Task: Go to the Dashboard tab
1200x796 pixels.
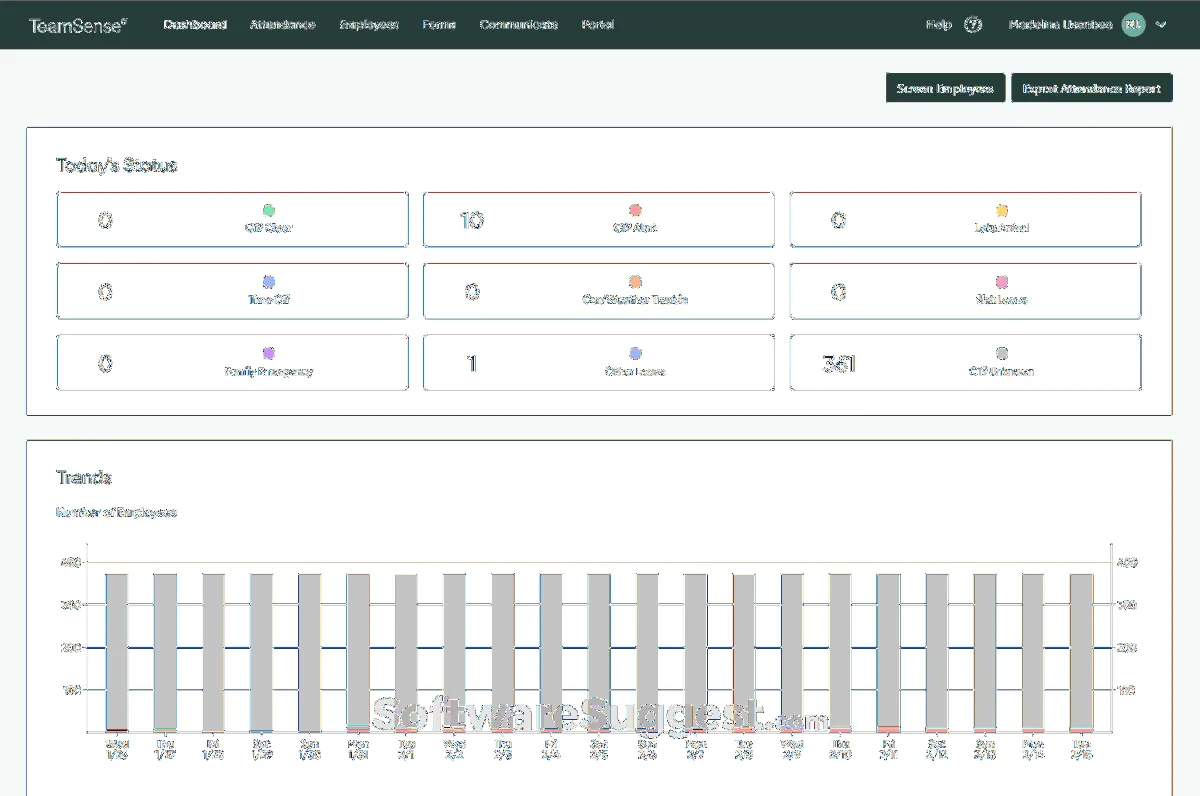Action: coord(195,25)
